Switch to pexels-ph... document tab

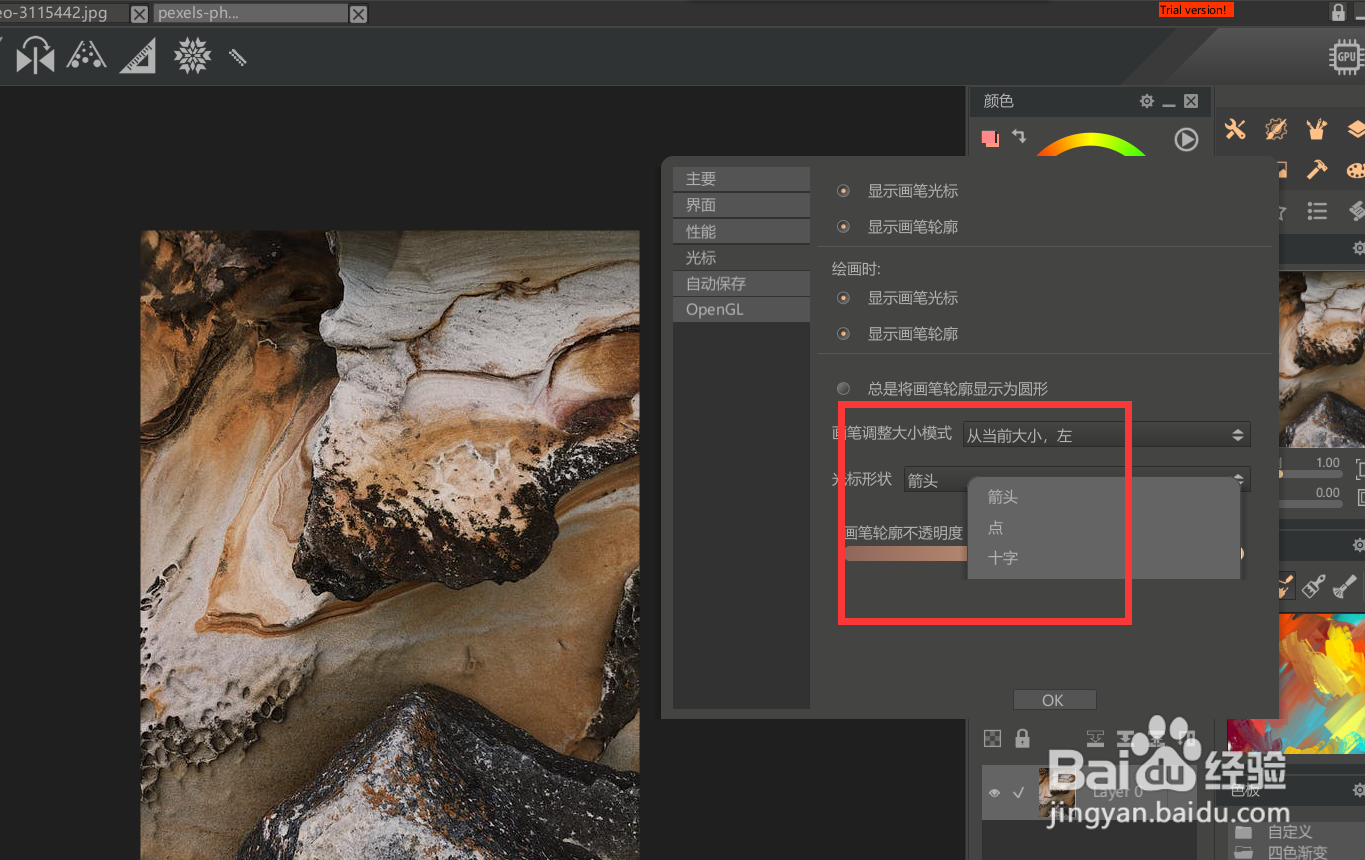coord(251,14)
